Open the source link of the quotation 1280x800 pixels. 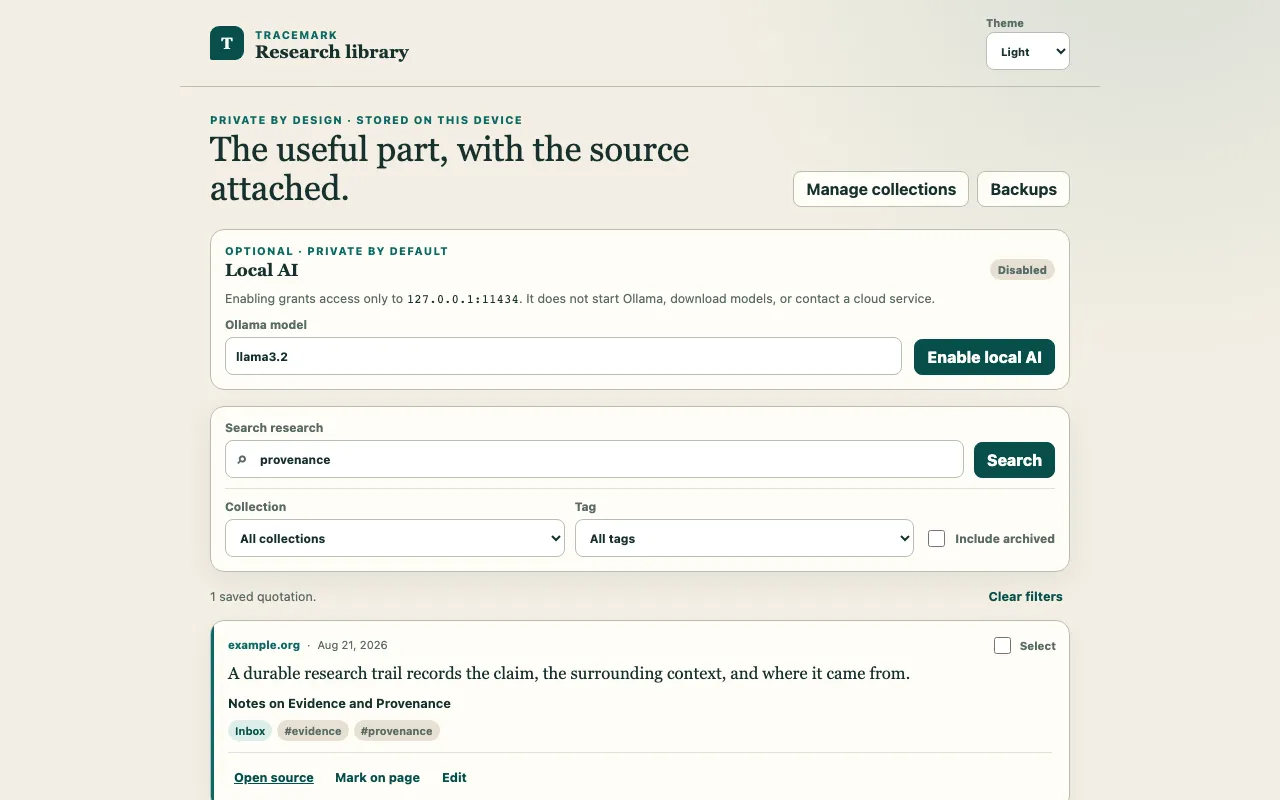point(274,777)
